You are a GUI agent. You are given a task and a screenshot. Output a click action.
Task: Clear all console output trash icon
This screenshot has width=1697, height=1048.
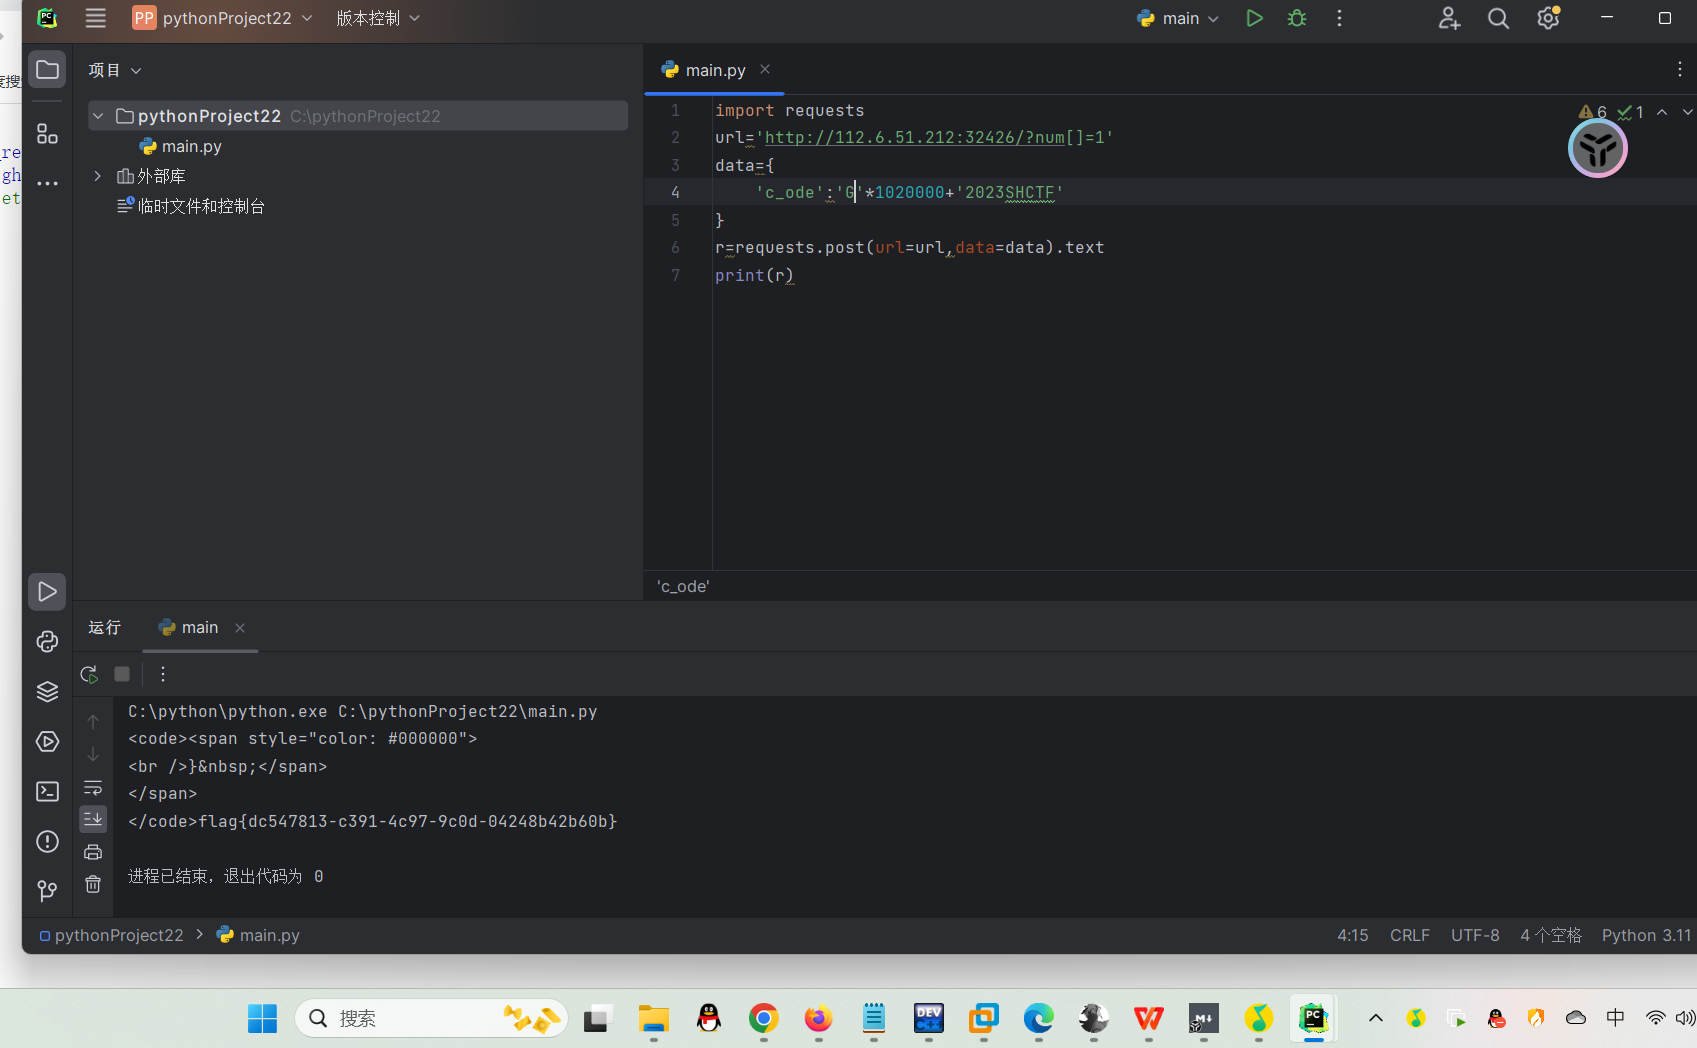[93, 884]
